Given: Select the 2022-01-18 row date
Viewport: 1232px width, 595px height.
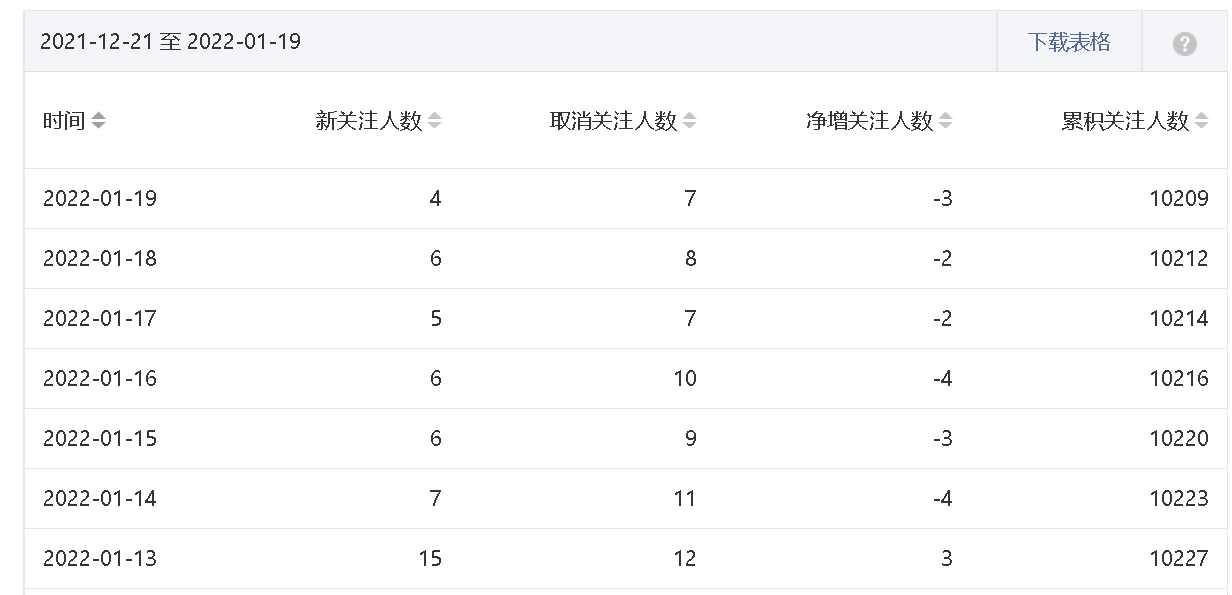Looking at the screenshot, I should pos(100,258).
